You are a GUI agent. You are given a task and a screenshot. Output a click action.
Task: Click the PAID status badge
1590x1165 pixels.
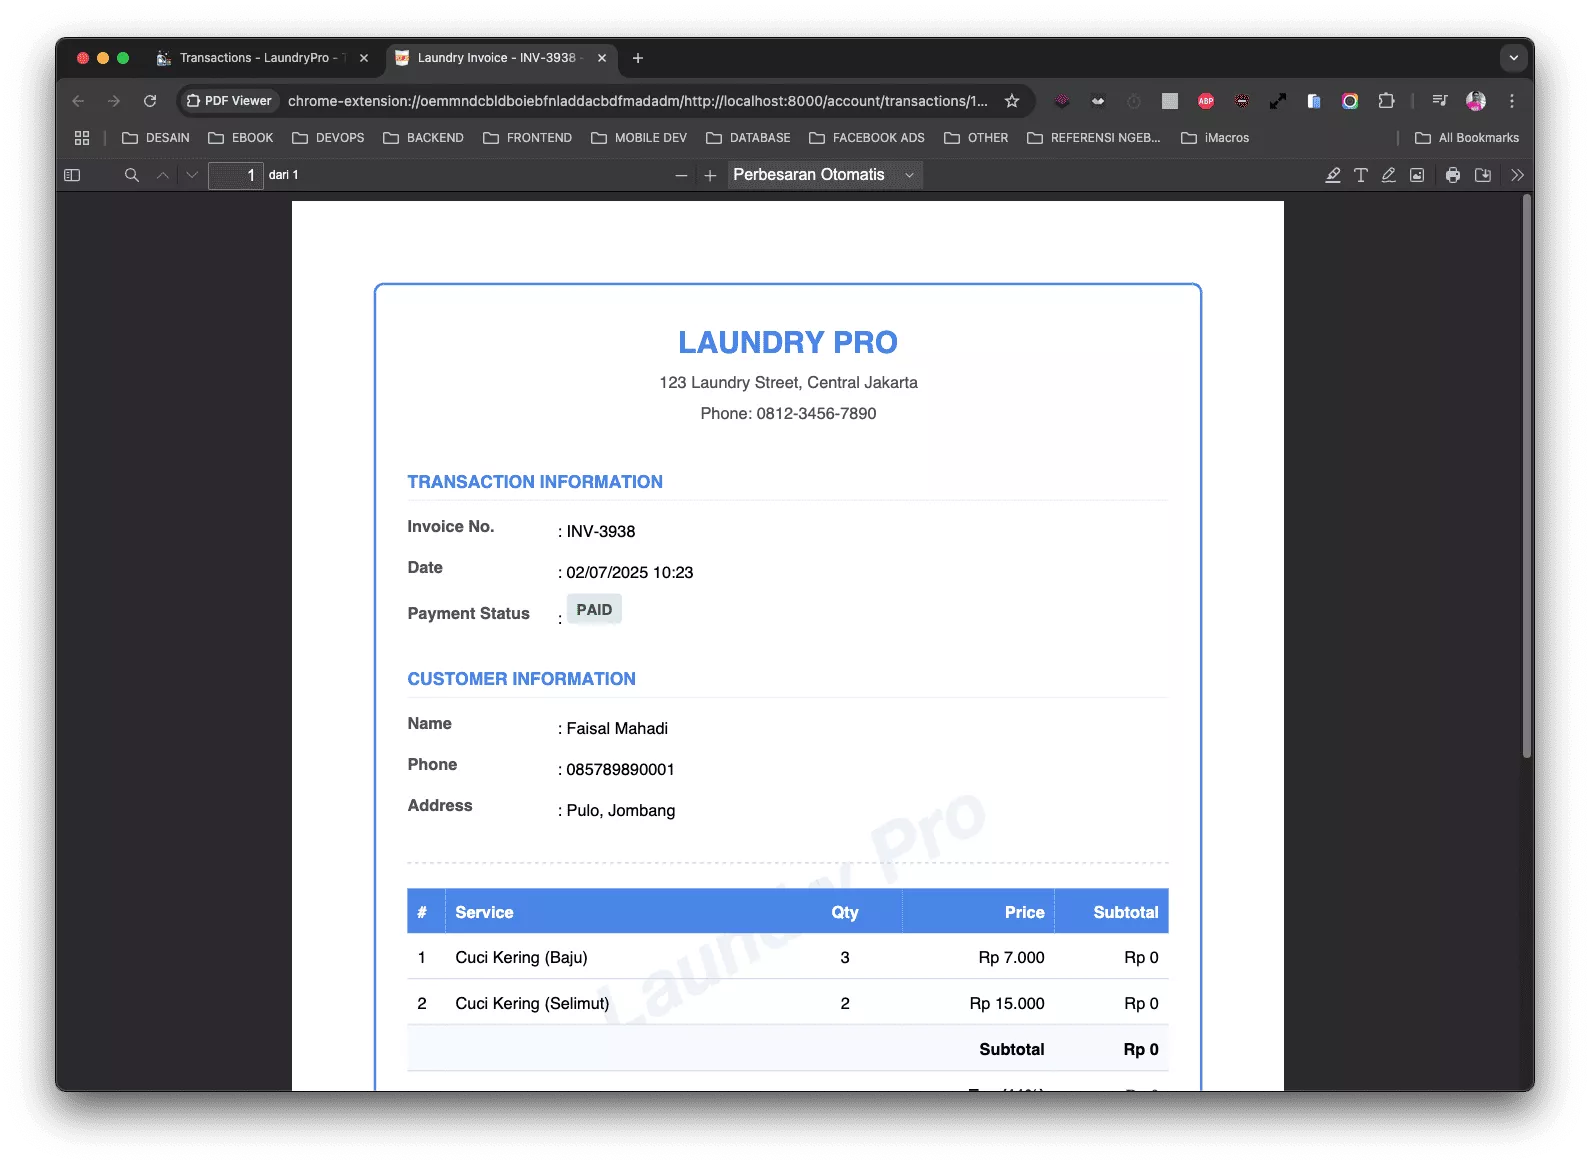594,610
